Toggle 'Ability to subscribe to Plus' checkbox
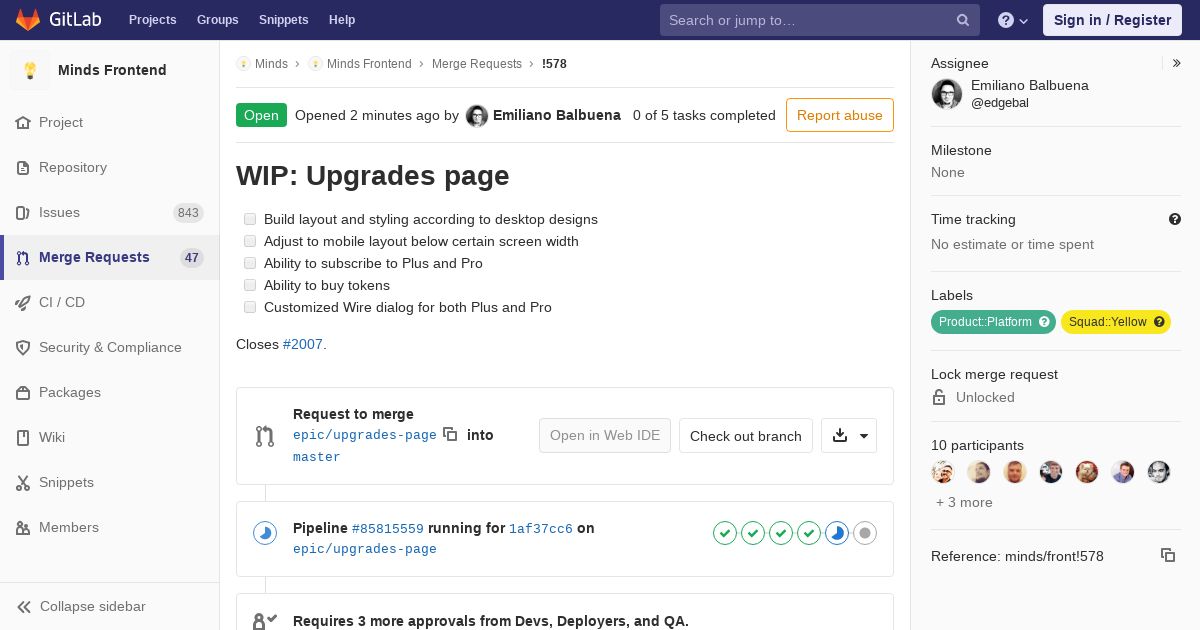 click(250, 263)
